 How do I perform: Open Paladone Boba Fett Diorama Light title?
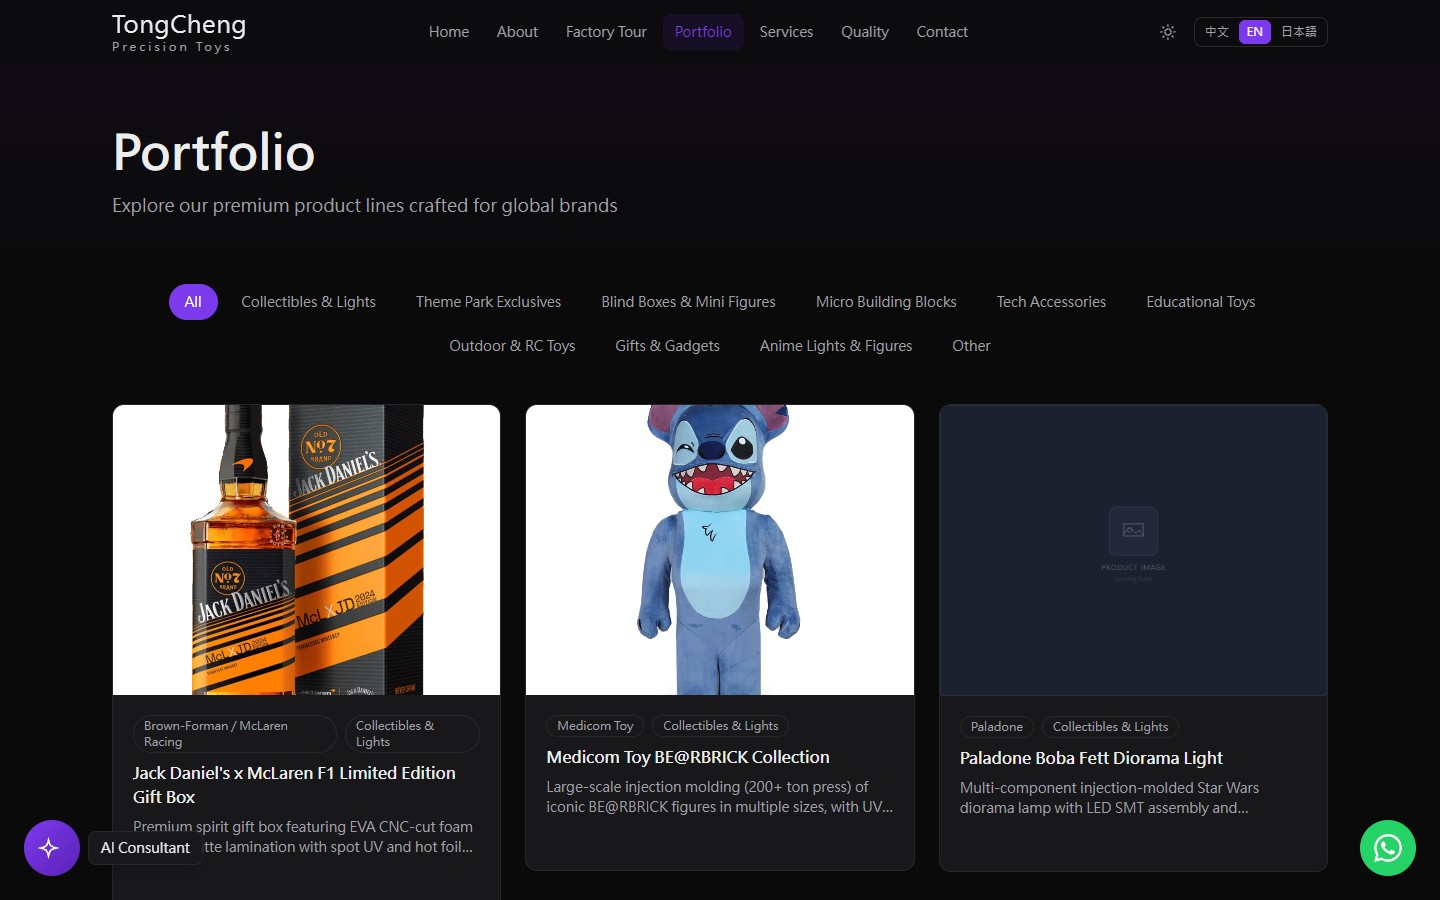point(1091,758)
